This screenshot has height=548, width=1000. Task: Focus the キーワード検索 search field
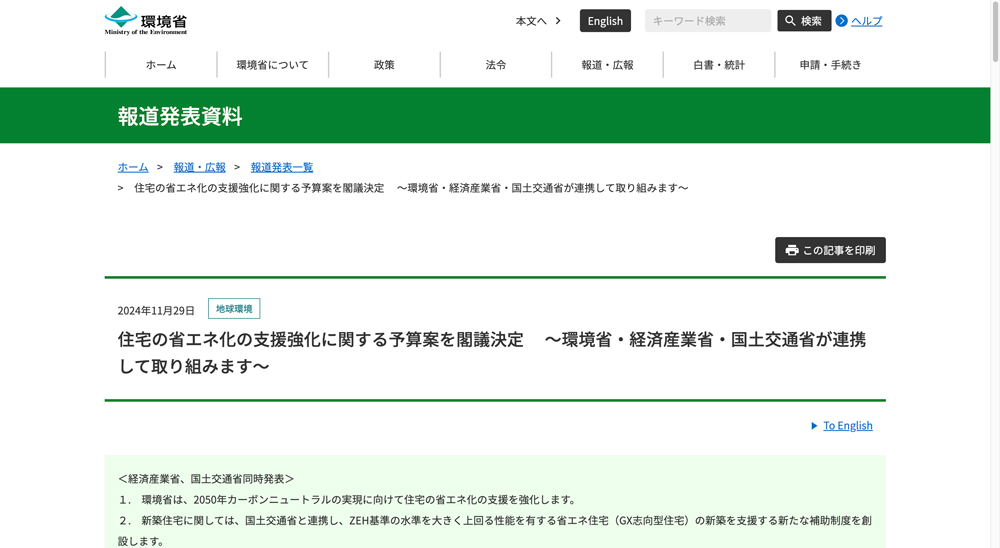(707, 21)
